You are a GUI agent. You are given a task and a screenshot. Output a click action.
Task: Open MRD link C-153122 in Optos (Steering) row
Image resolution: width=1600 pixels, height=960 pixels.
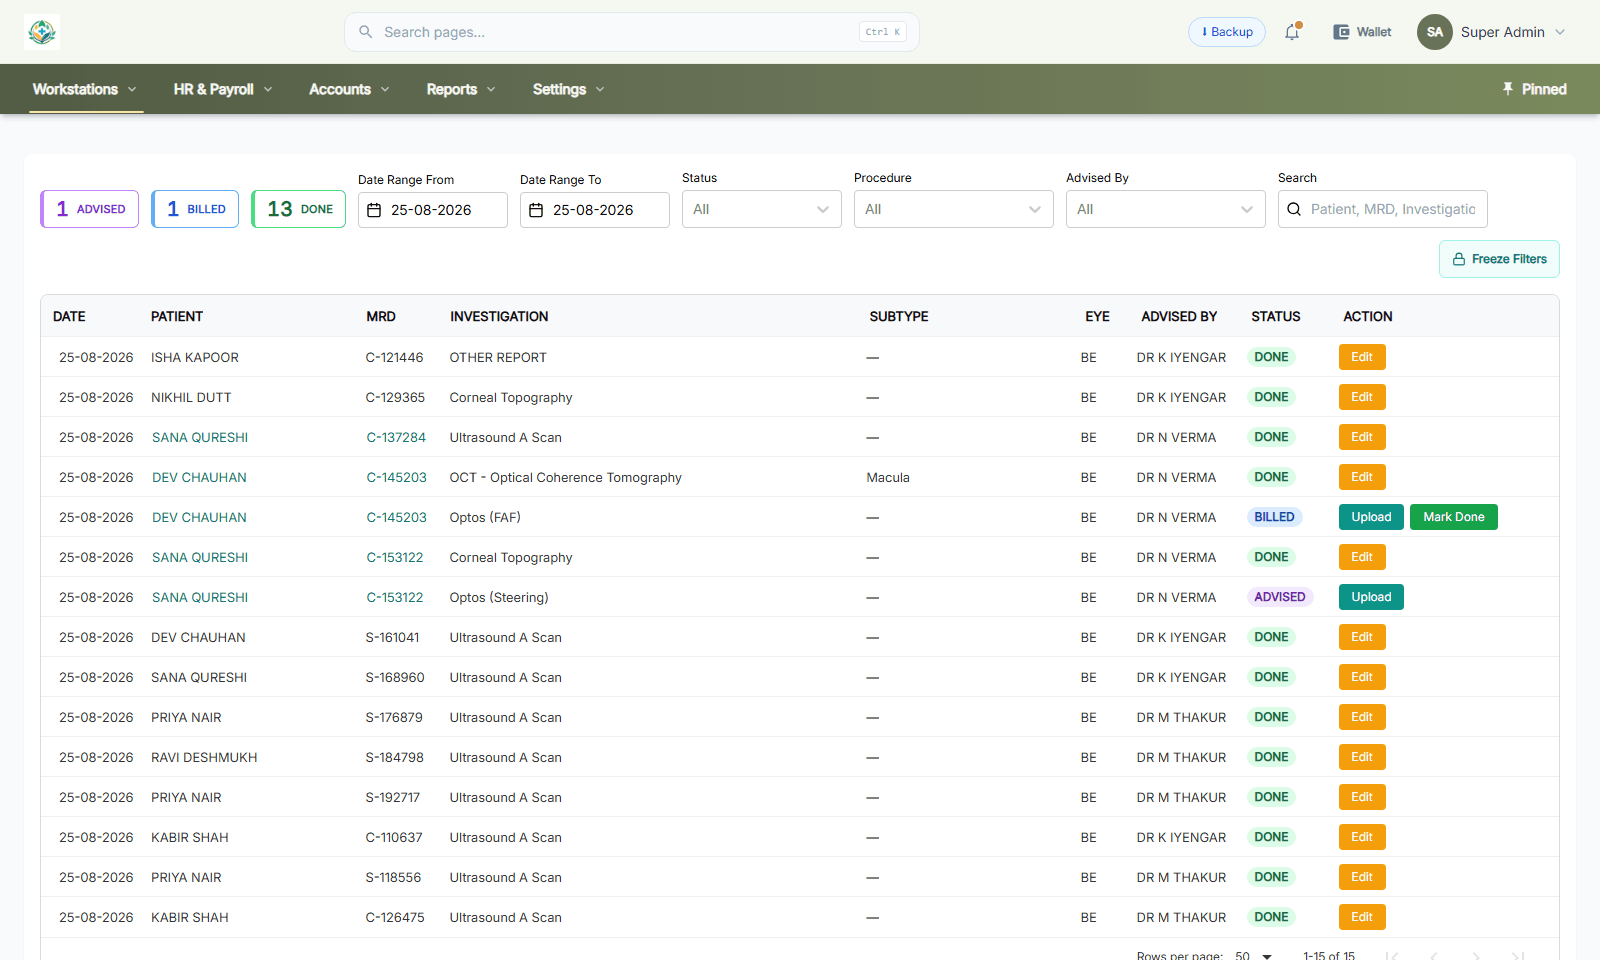(x=394, y=597)
